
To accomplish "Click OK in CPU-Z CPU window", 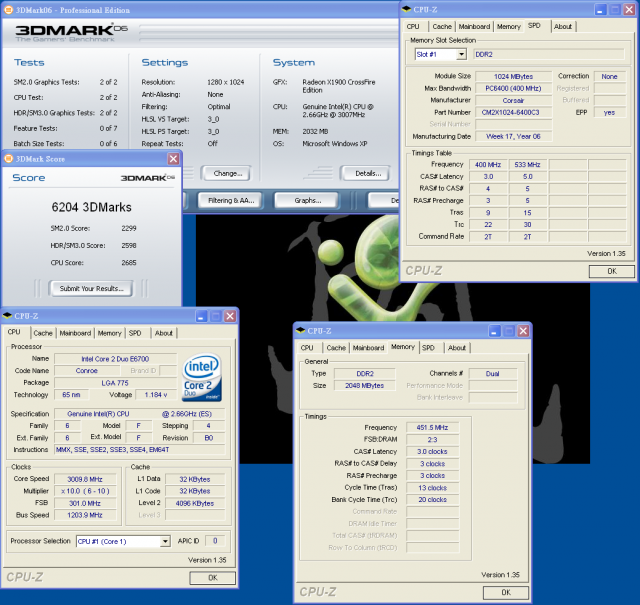I will point(212,578).
